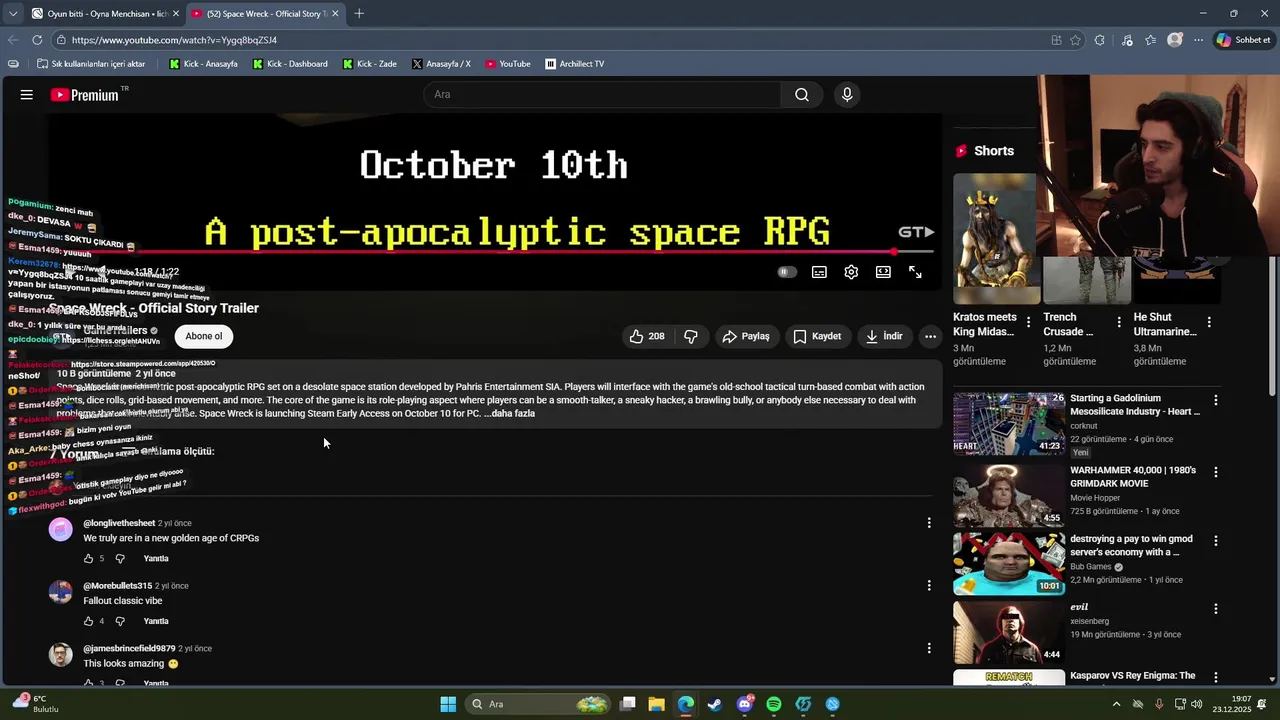1280x720 pixels.
Task: Start voice search with the microphone
Action: (847, 95)
